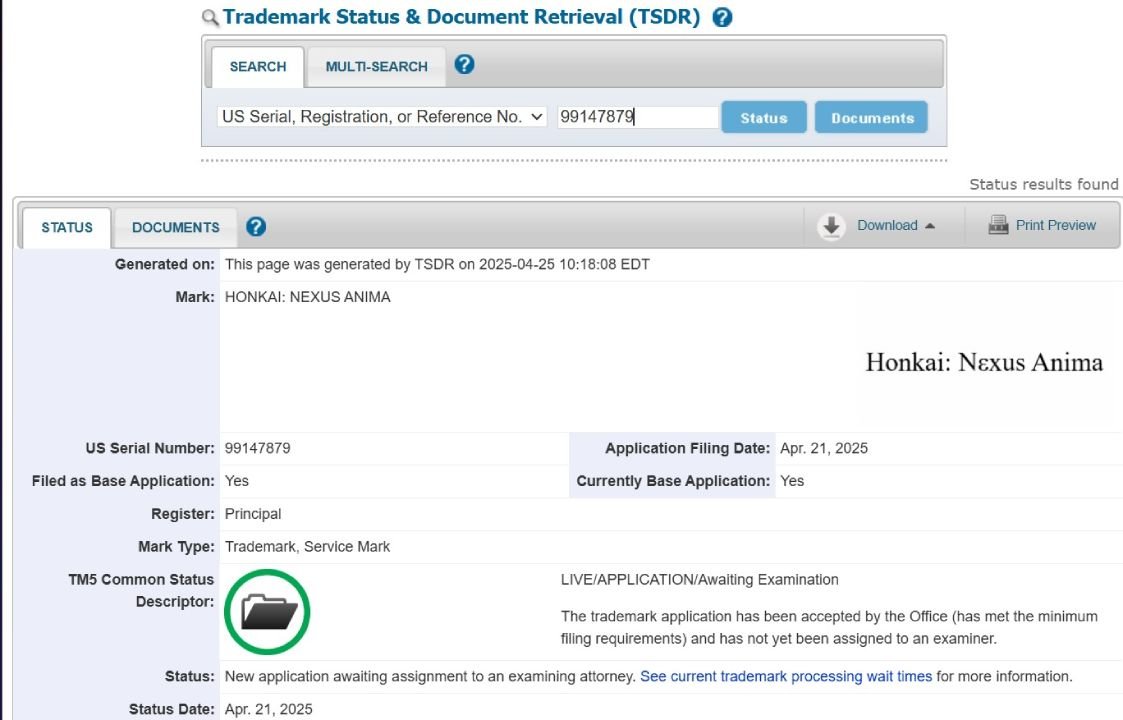
Task: Click the mark text 'HONKAI: NEXUS ANIMA'
Action: tap(308, 297)
